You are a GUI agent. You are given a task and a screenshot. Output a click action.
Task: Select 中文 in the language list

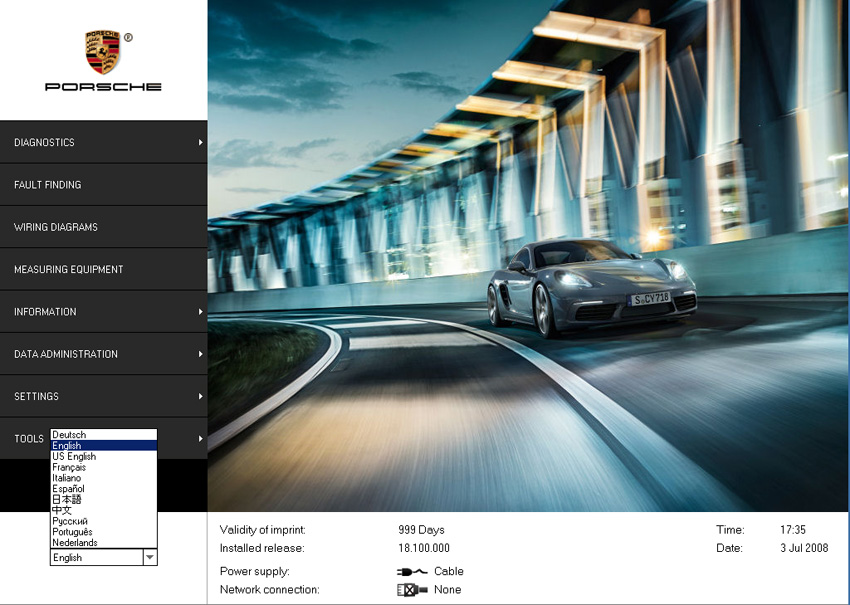coord(104,510)
